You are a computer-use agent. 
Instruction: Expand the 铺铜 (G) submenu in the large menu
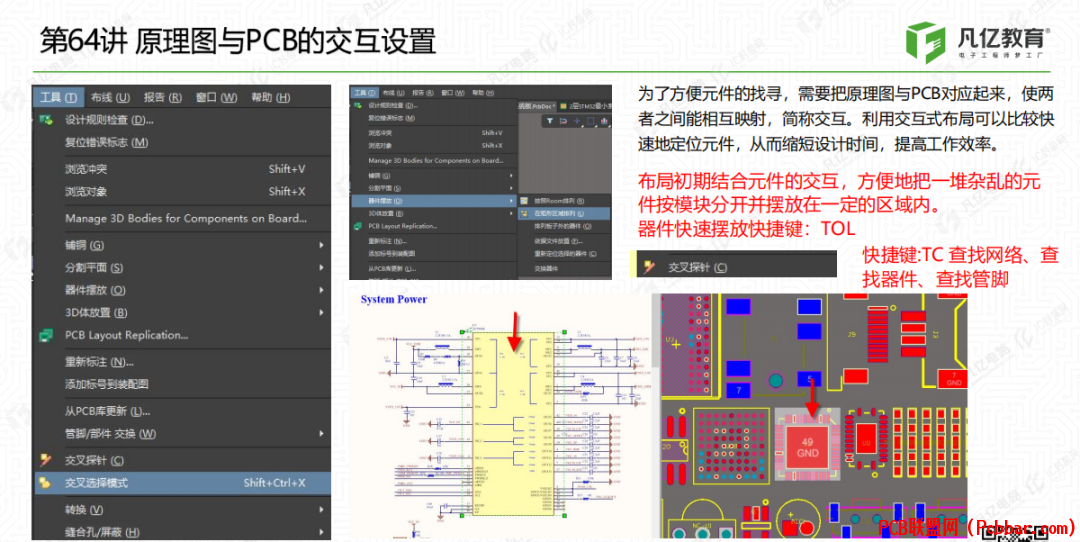tap(182, 245)
